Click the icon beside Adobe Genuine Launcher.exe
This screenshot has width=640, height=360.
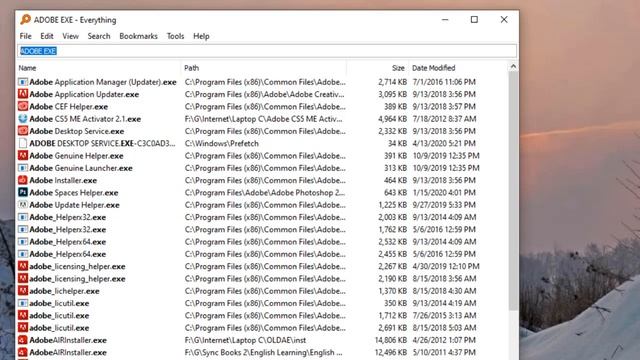(23, 168)
